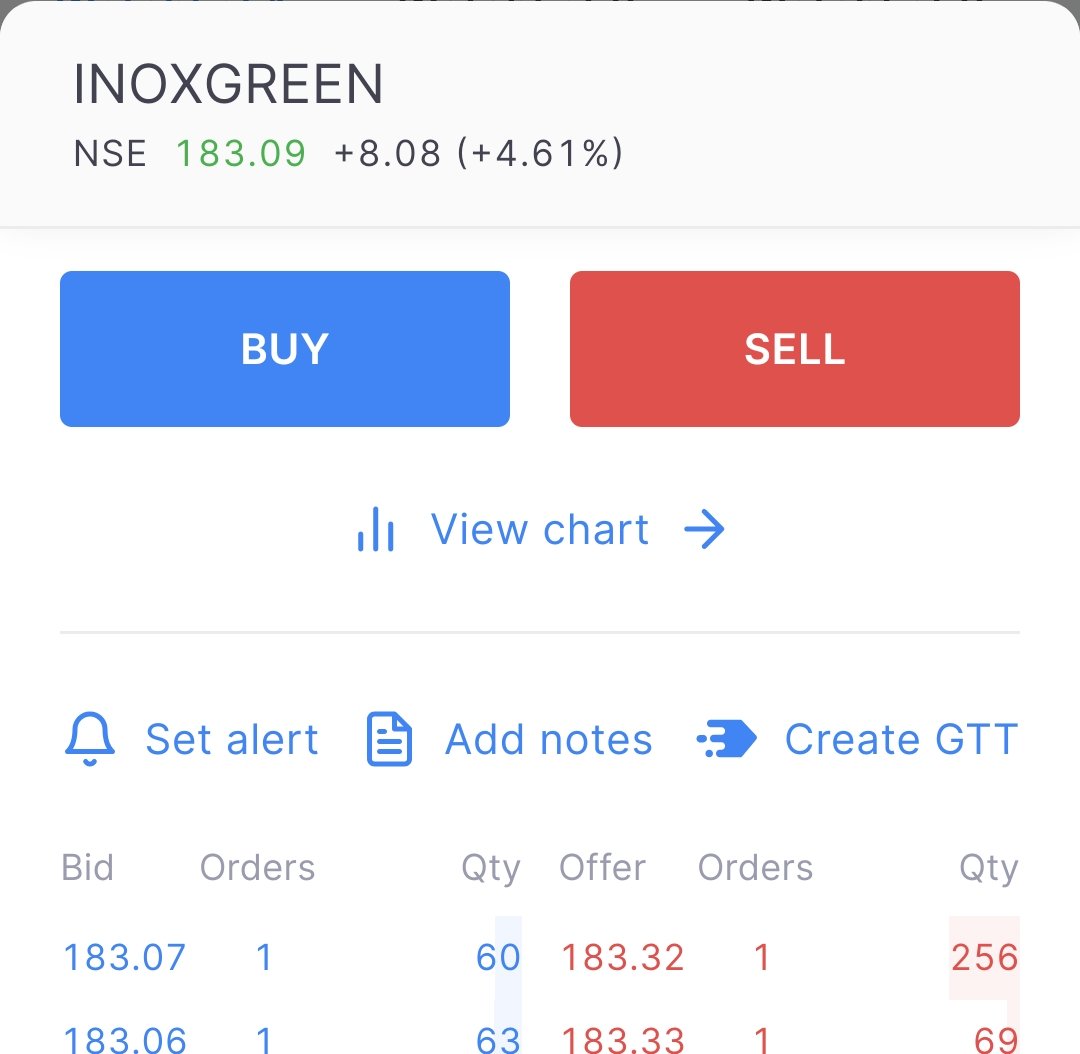Select the bid price 183.07
Viewport: 1080px width, 1054px height.
click(x=125, y=958)
